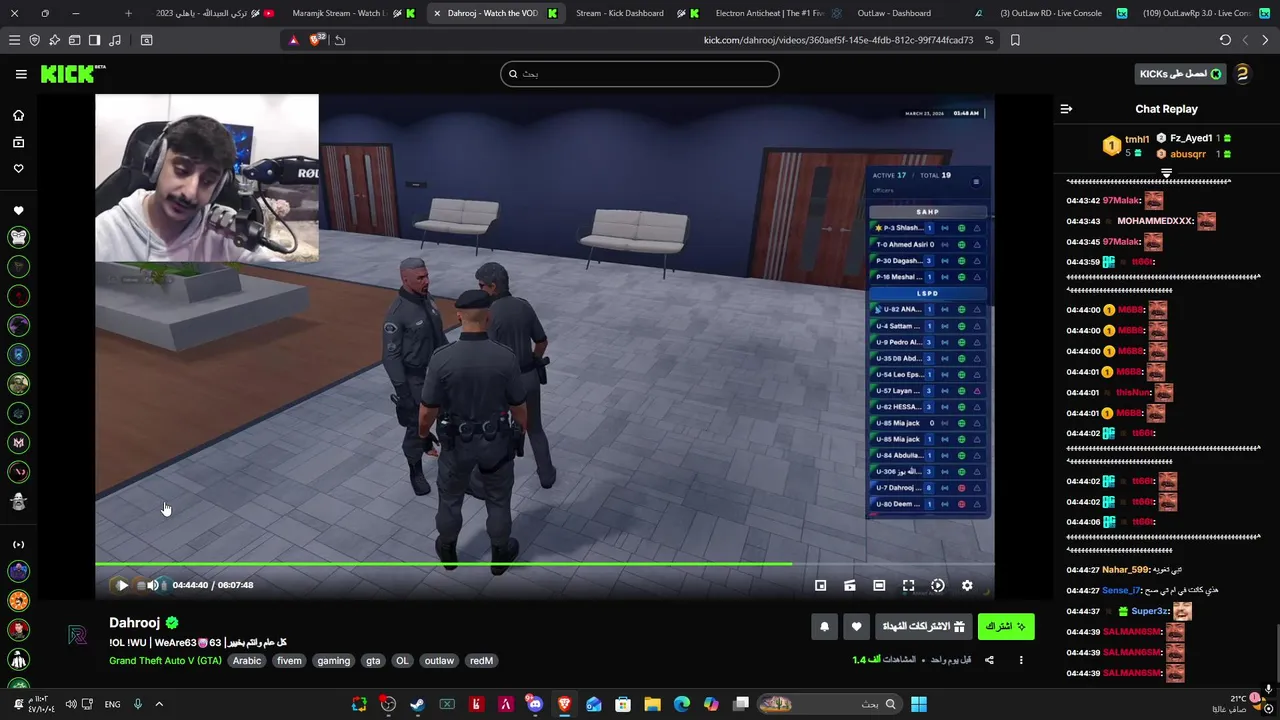This screenshot has width=1280, height=720.
Task: Open Steam from the taskbar
Action: [x=417, y=704]
